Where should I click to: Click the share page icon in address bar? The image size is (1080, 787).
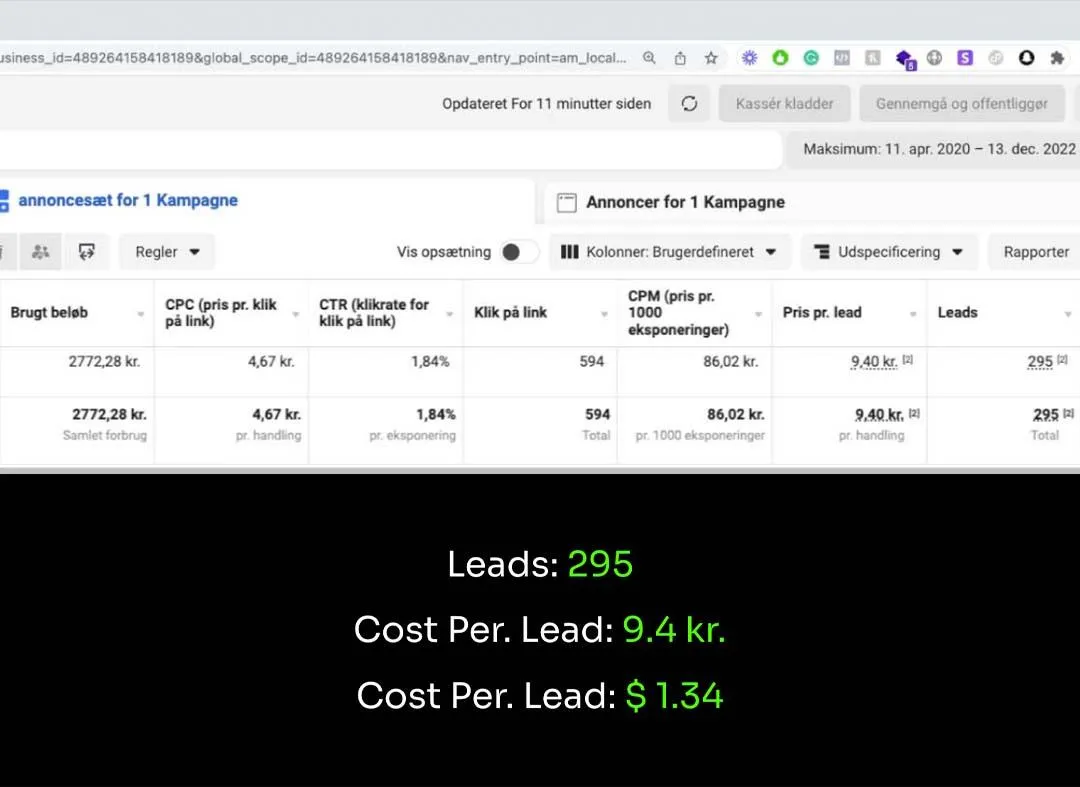point(680,58)
